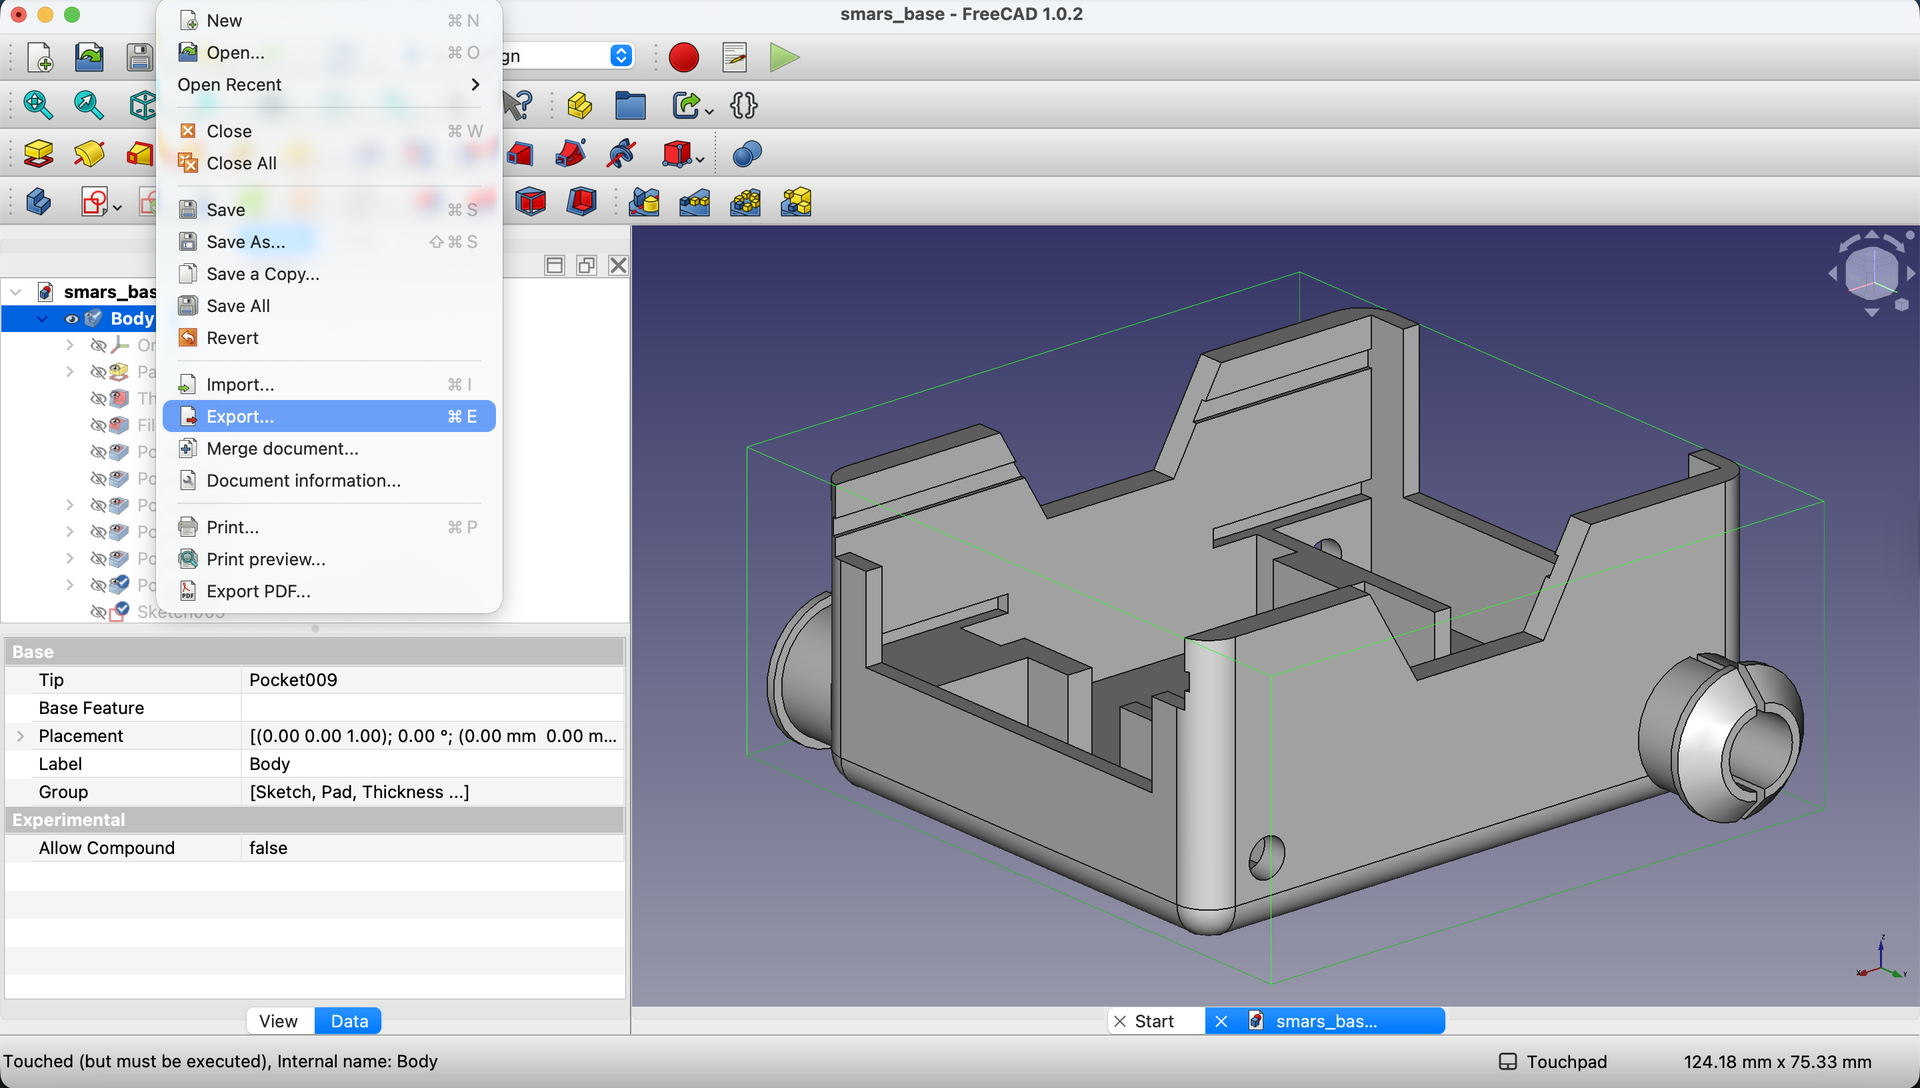Screen dimensions: 1920x1088
Task: Click the navigation cube in the 3D view
Action: (x=1871, y=272)
